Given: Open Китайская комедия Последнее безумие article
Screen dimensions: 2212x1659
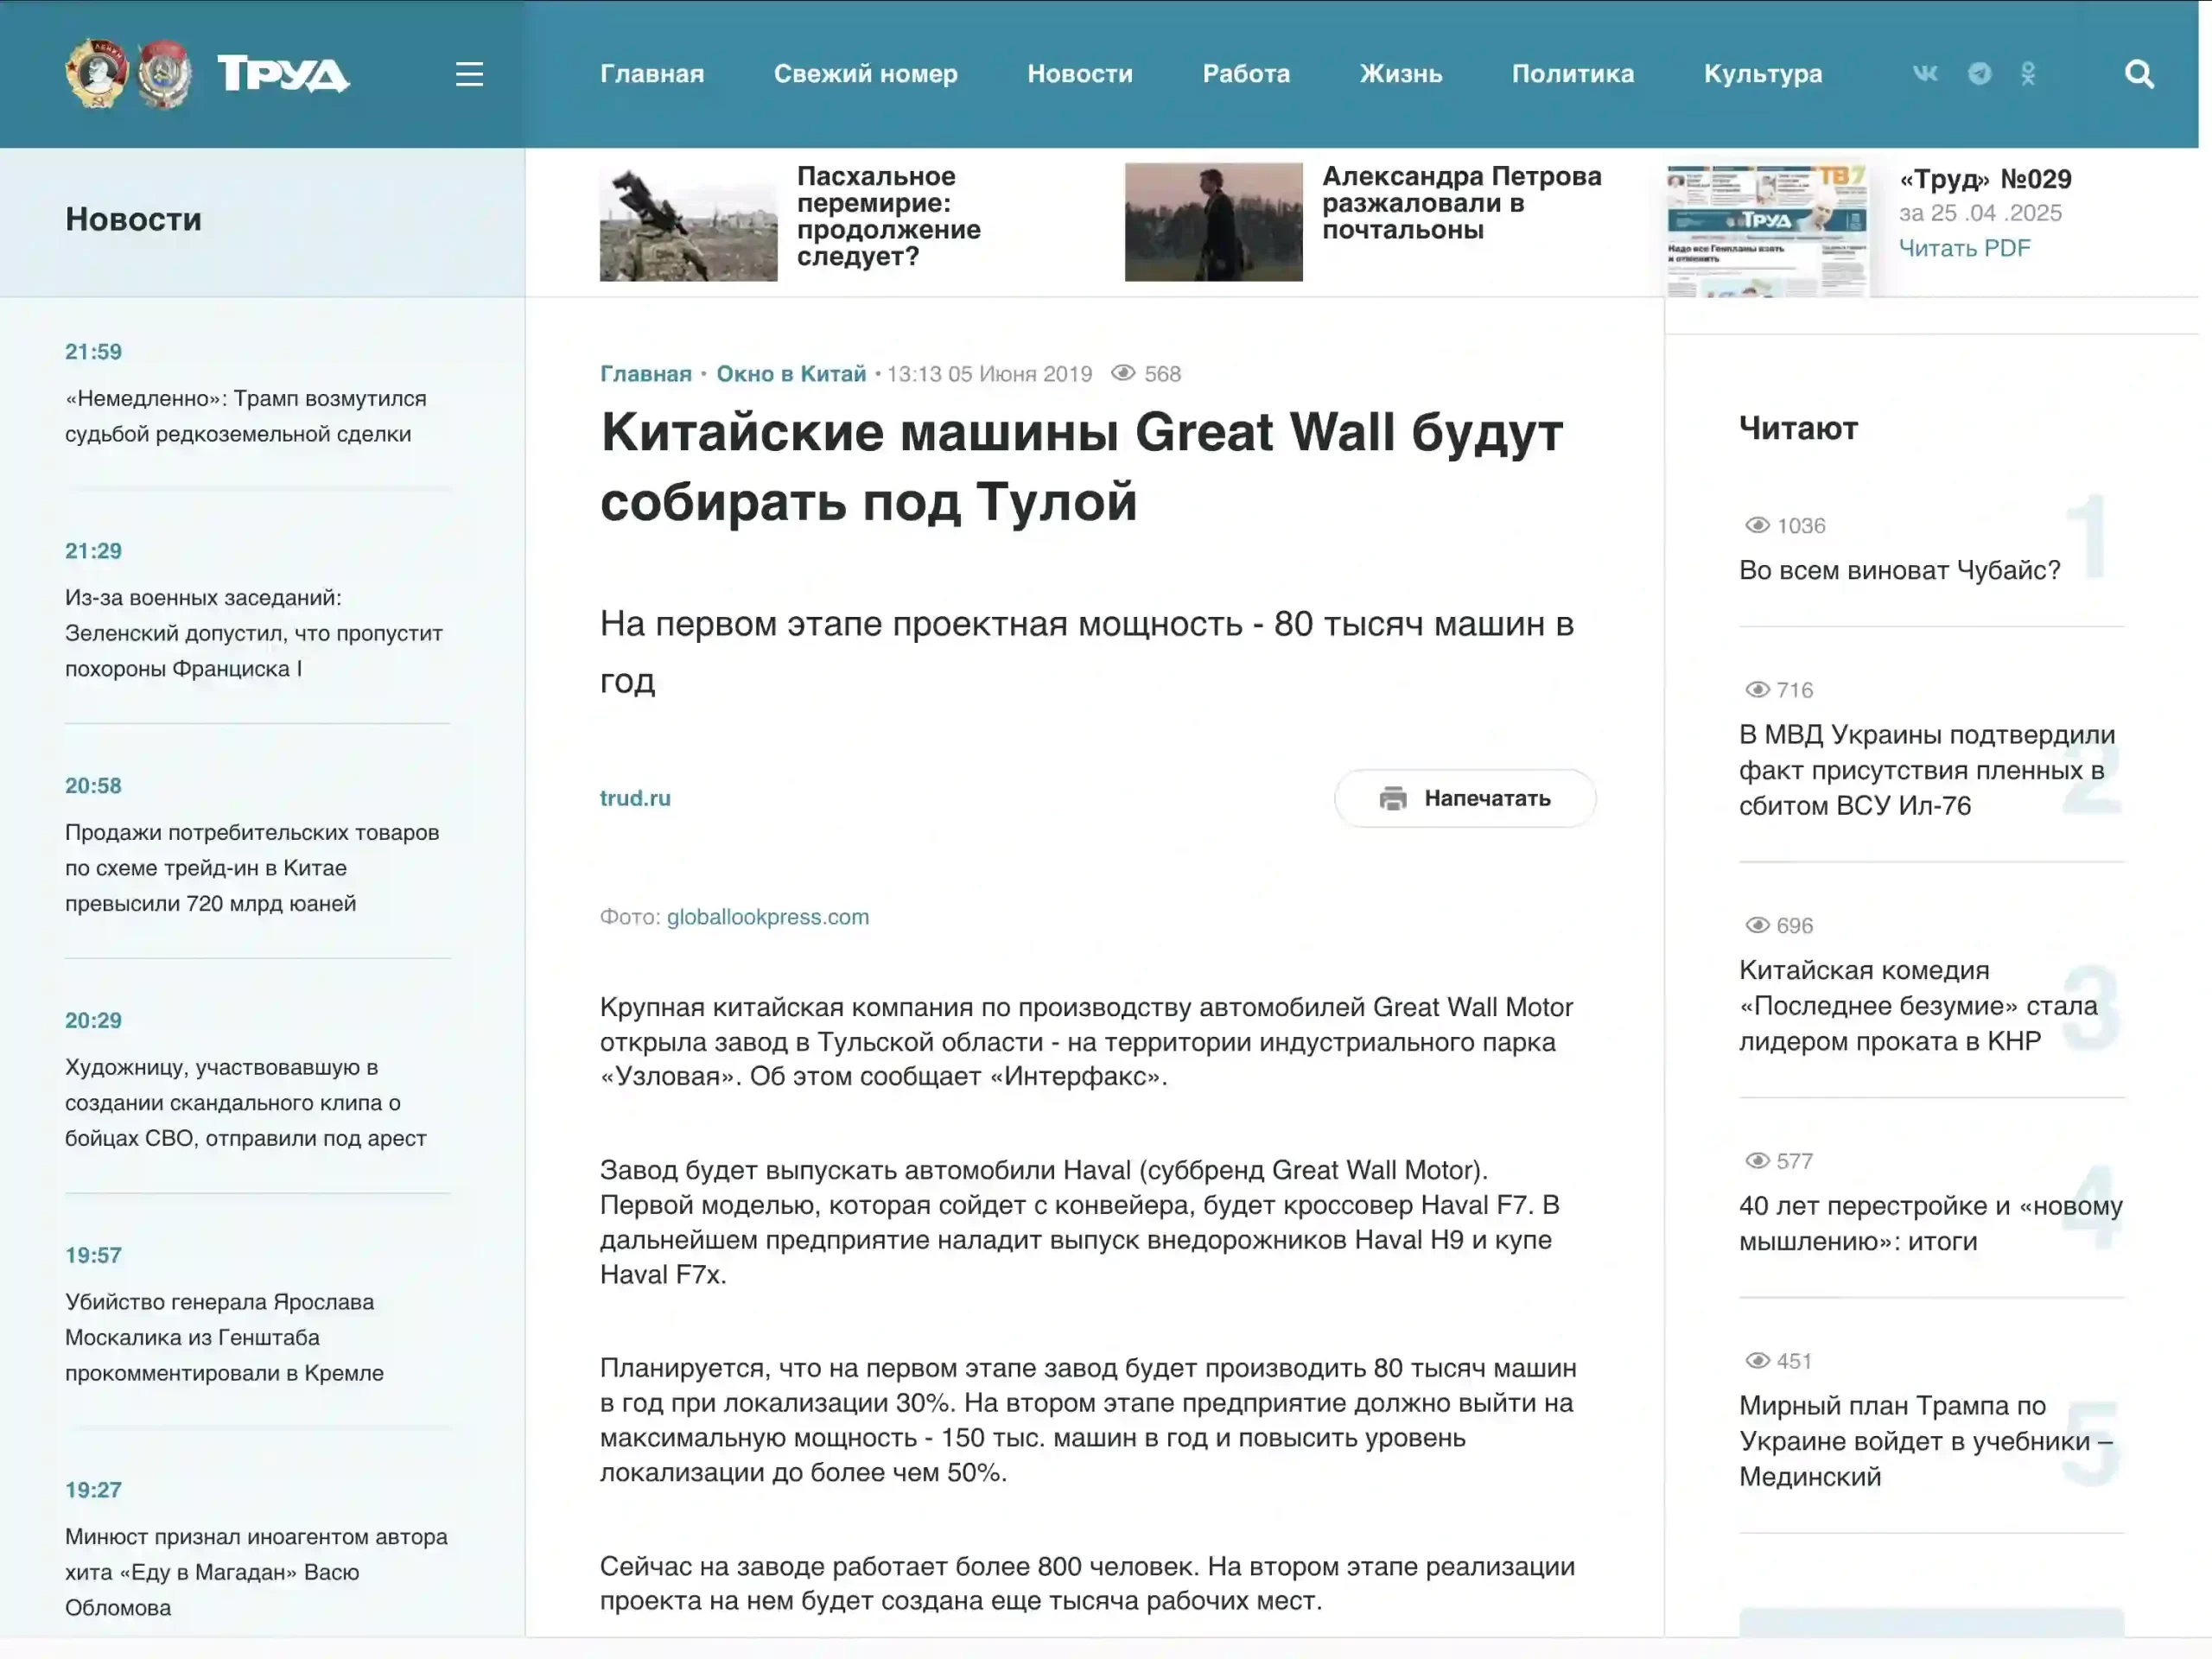Looking at the screenshot, I should [x=1918, y=1005].
